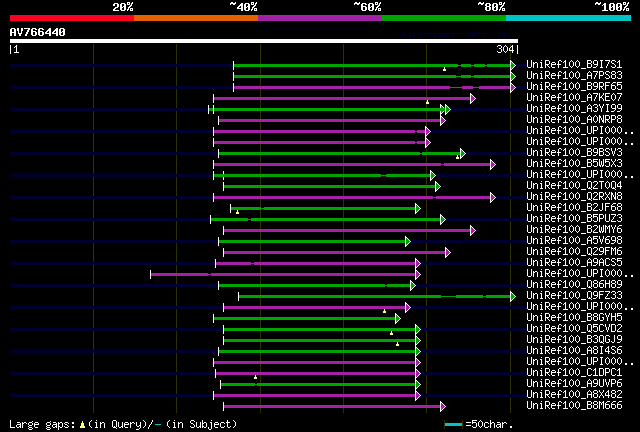Click the arrowhead ending the B5W5X3 alignment
640x432 pixels.
[x=493, y=165]
